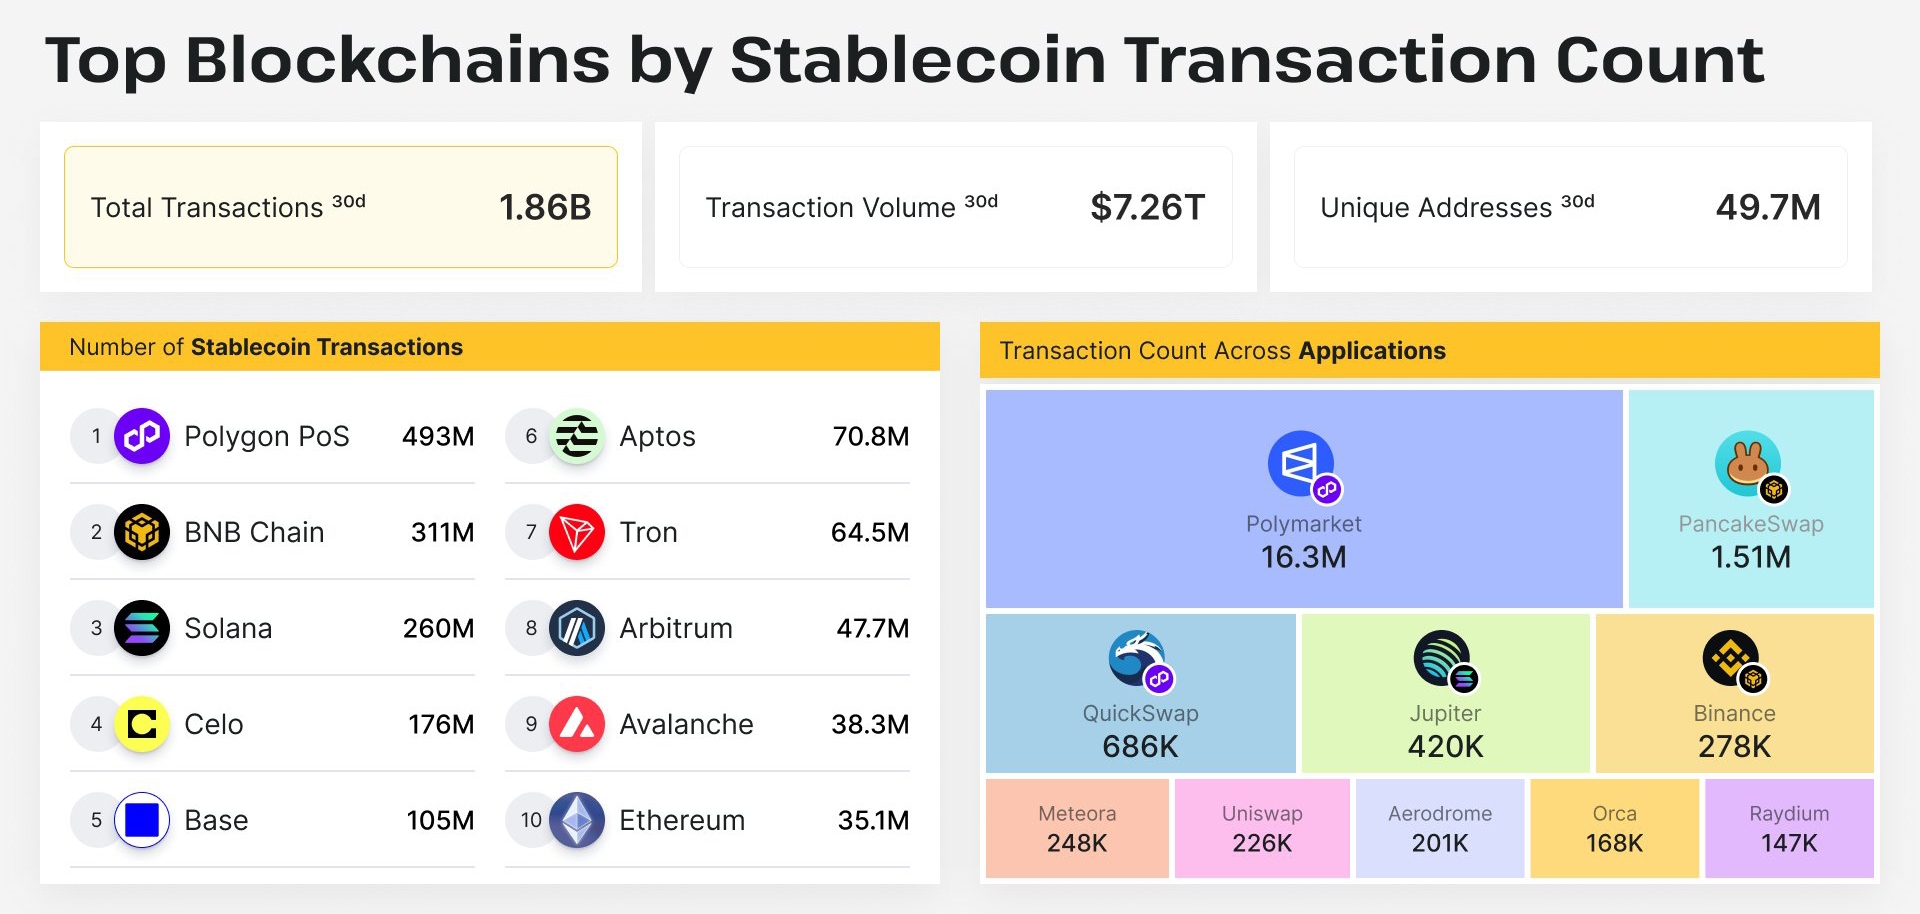Open the Polymarket treemap tile

(x=1304, y=499)
